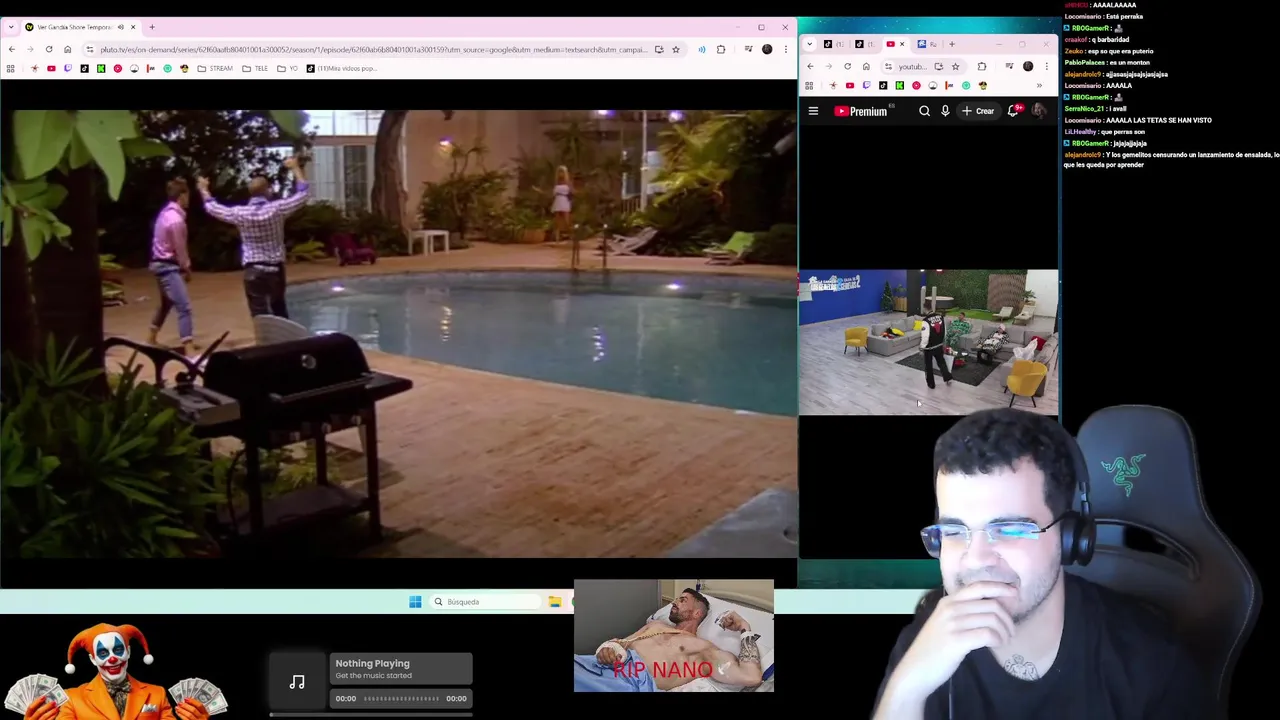
Task: Open the Mira videos pop TikTok bookmark
Action: tap(341, 69)
